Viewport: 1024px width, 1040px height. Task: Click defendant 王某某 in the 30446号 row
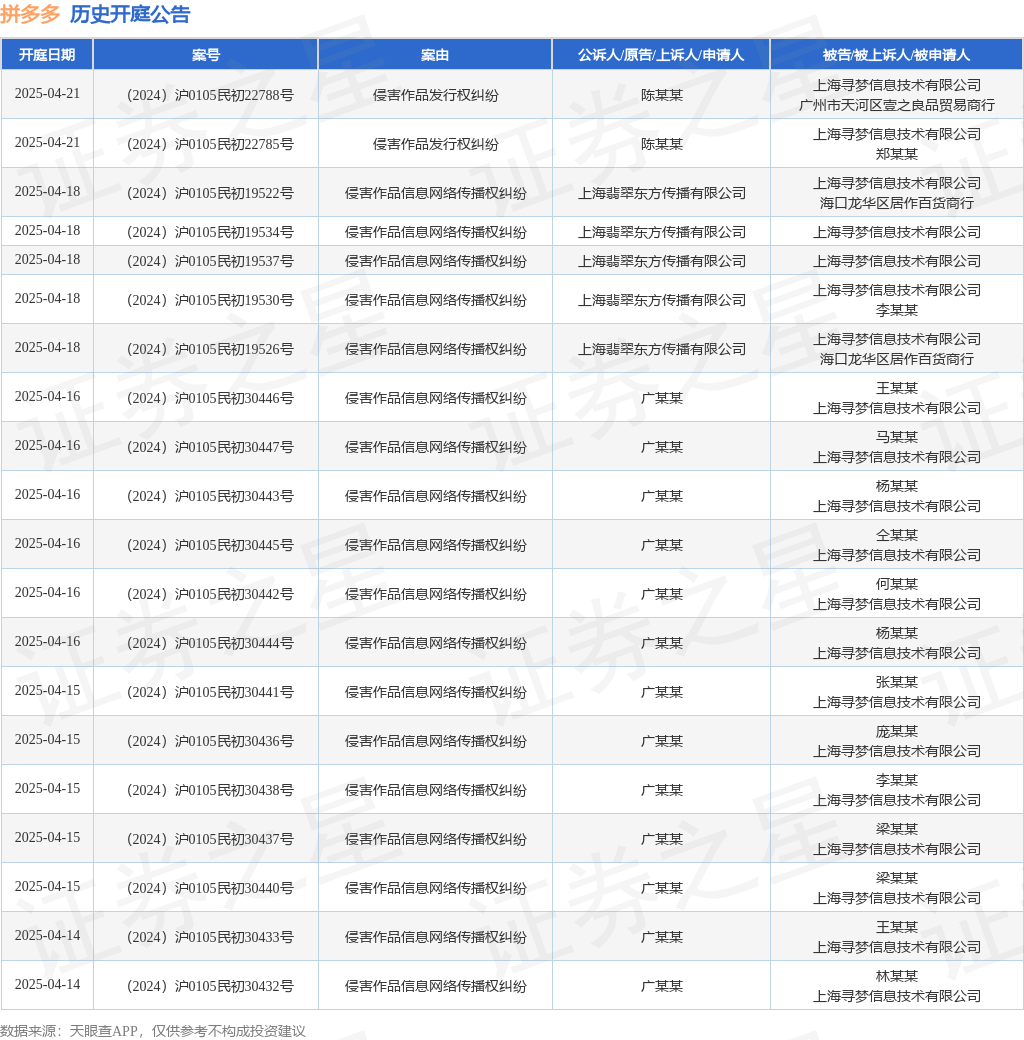point(897,388)
